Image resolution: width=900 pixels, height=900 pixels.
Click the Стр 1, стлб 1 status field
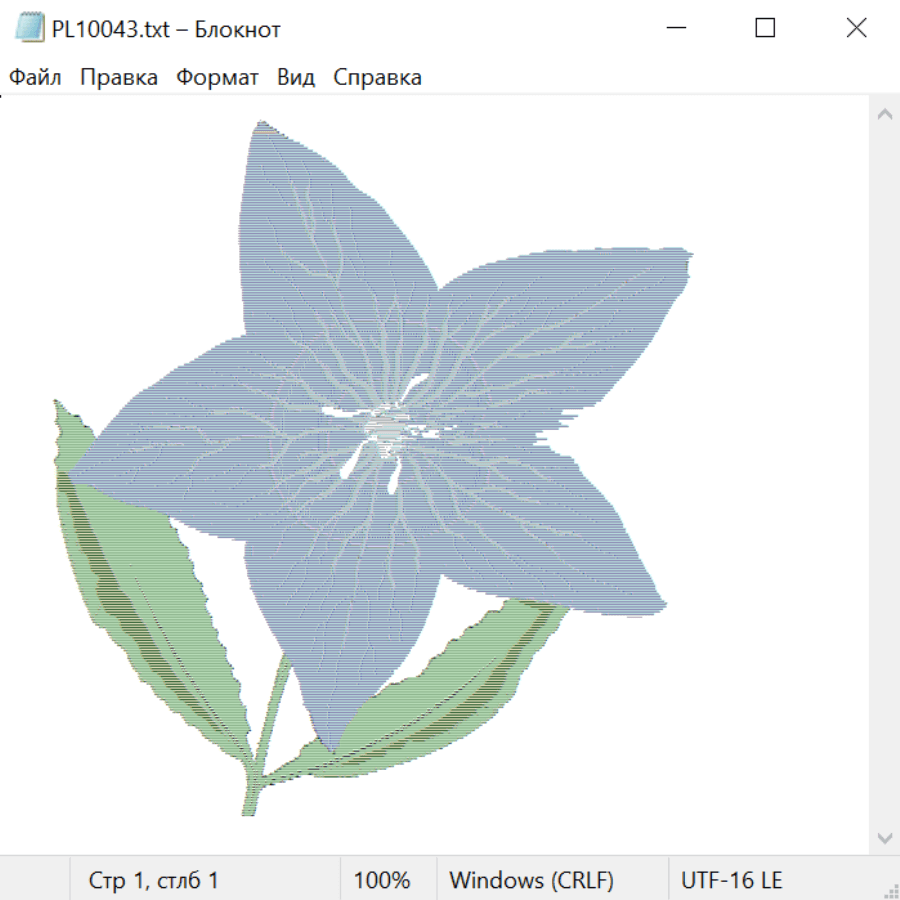click(153, 881)
